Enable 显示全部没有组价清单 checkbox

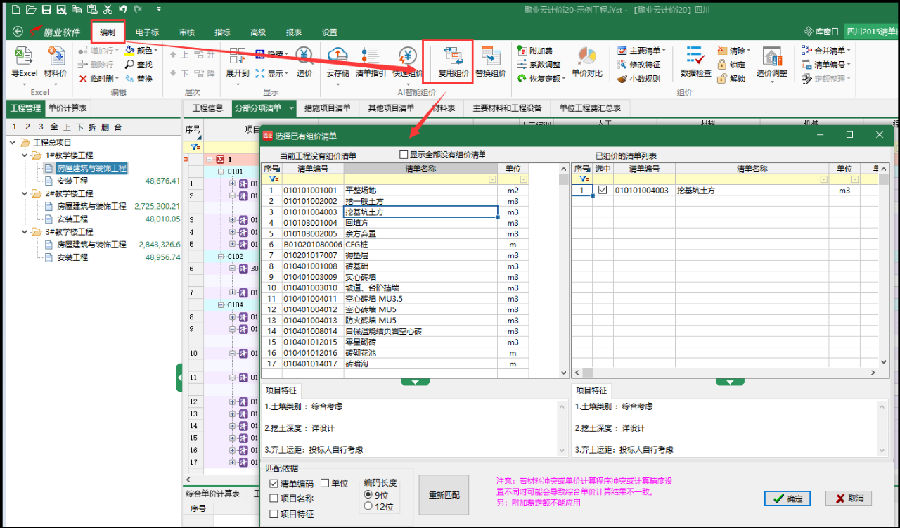(403, 155)
